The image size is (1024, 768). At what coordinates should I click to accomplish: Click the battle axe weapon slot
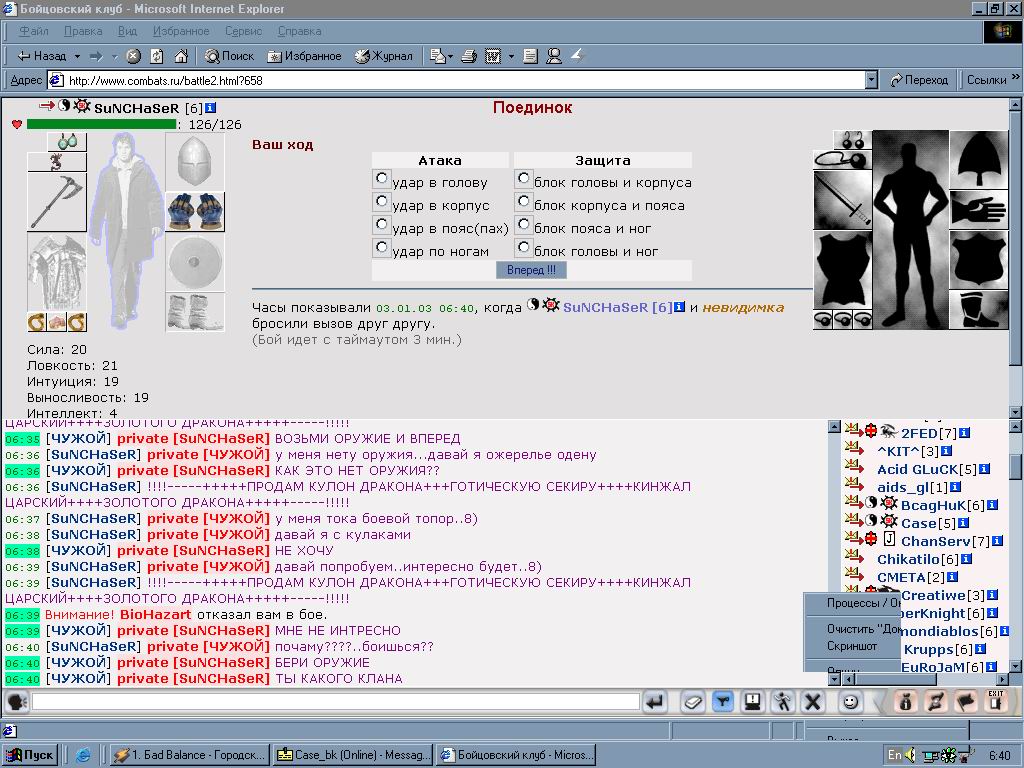[x=57, y=202]
